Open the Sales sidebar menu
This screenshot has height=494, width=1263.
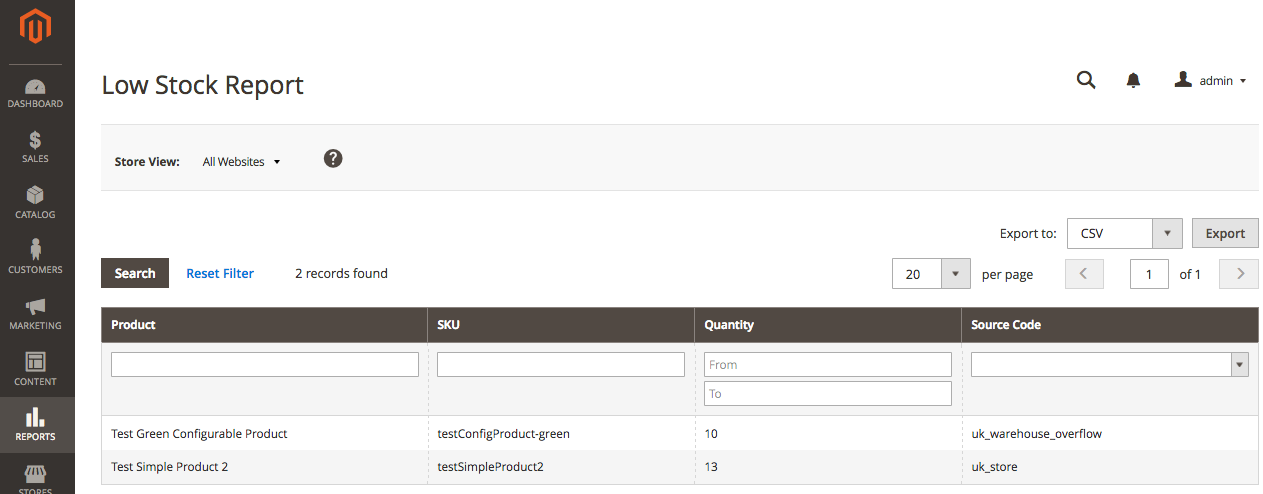pos(36,149)
